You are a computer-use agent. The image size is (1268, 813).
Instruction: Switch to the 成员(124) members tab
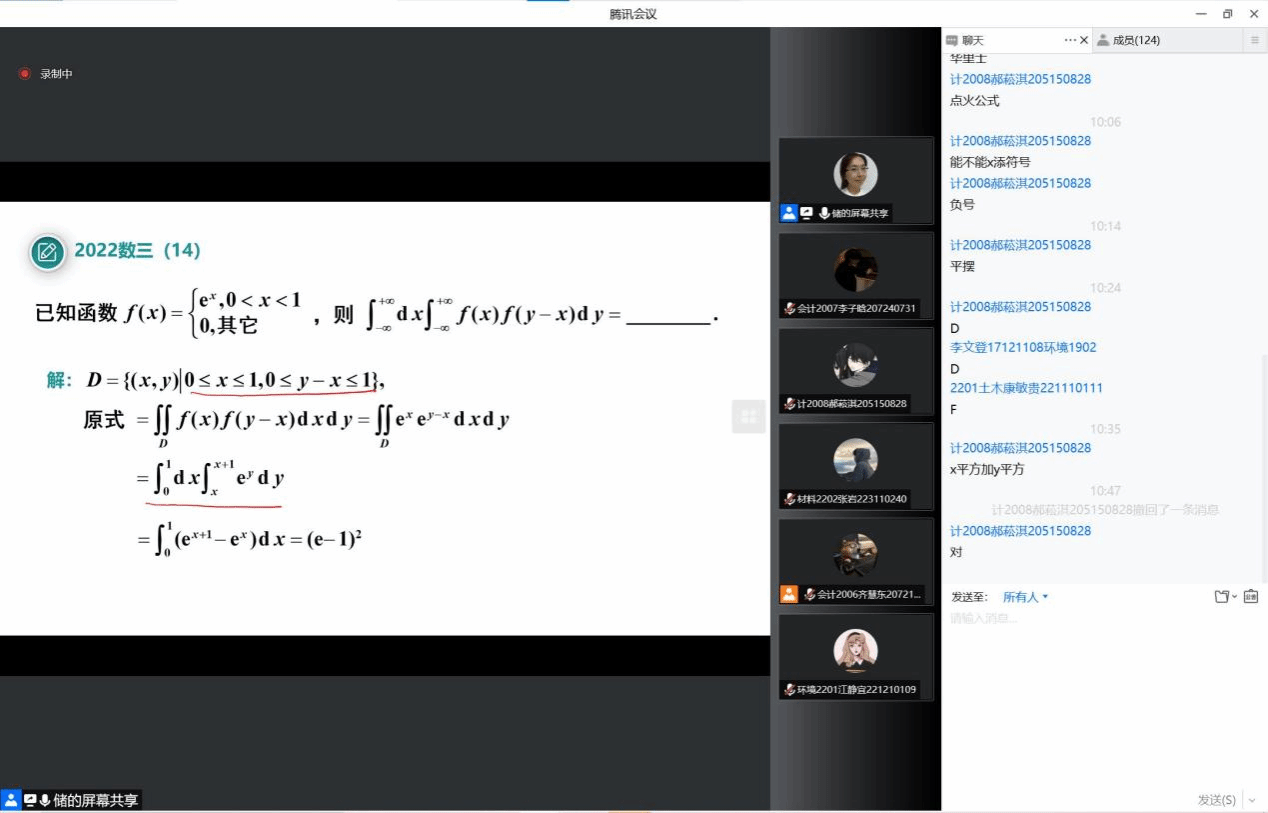tap(1128, 40)
